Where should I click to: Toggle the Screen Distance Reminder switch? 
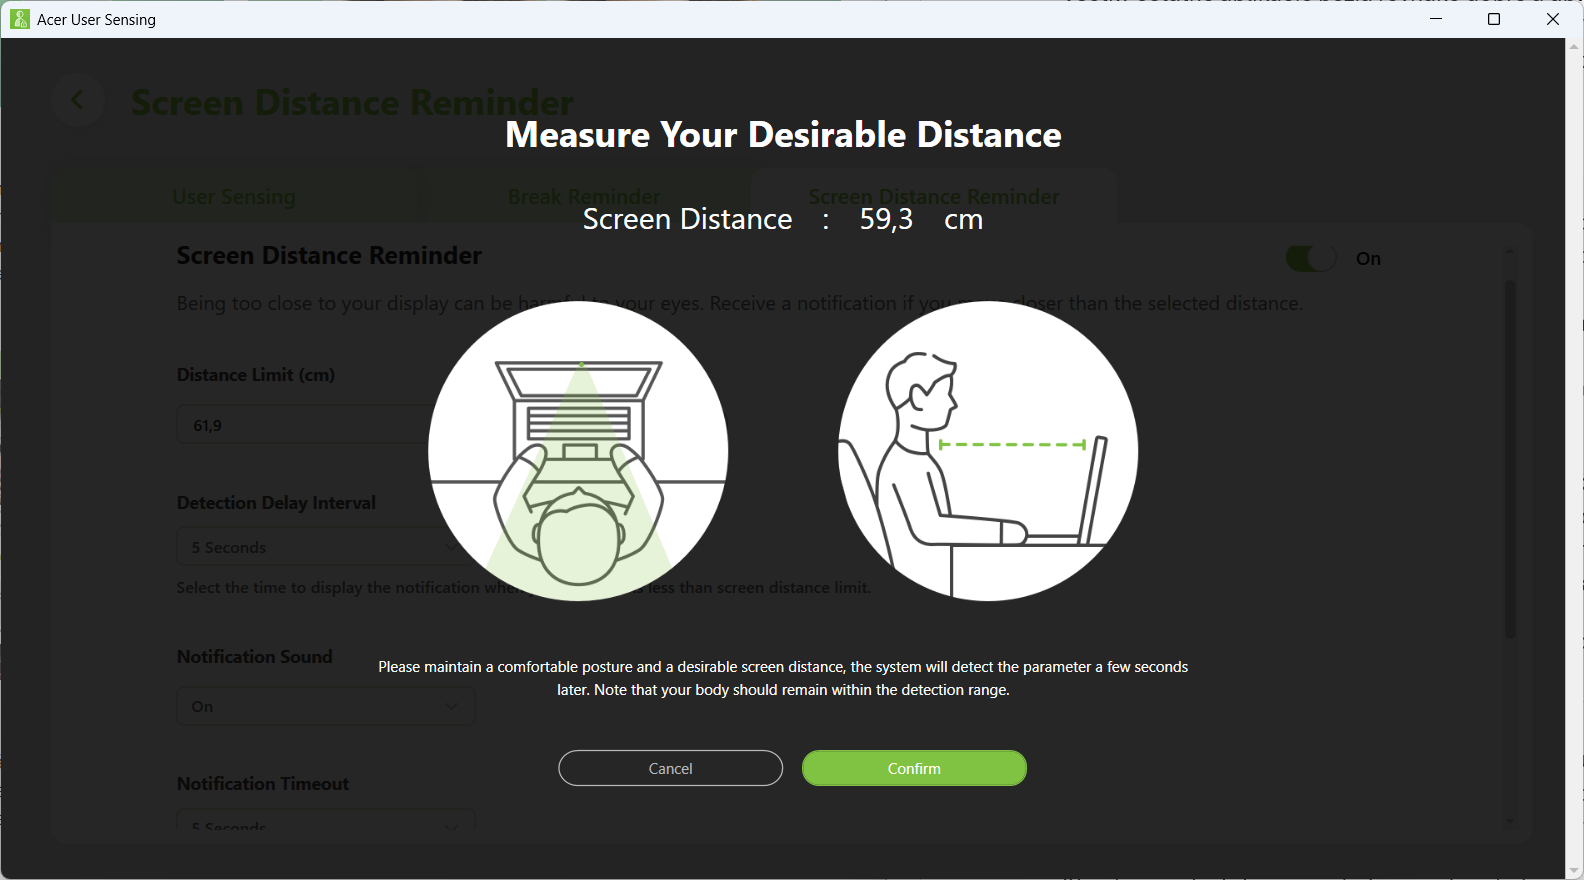[x=1311, y=258]
